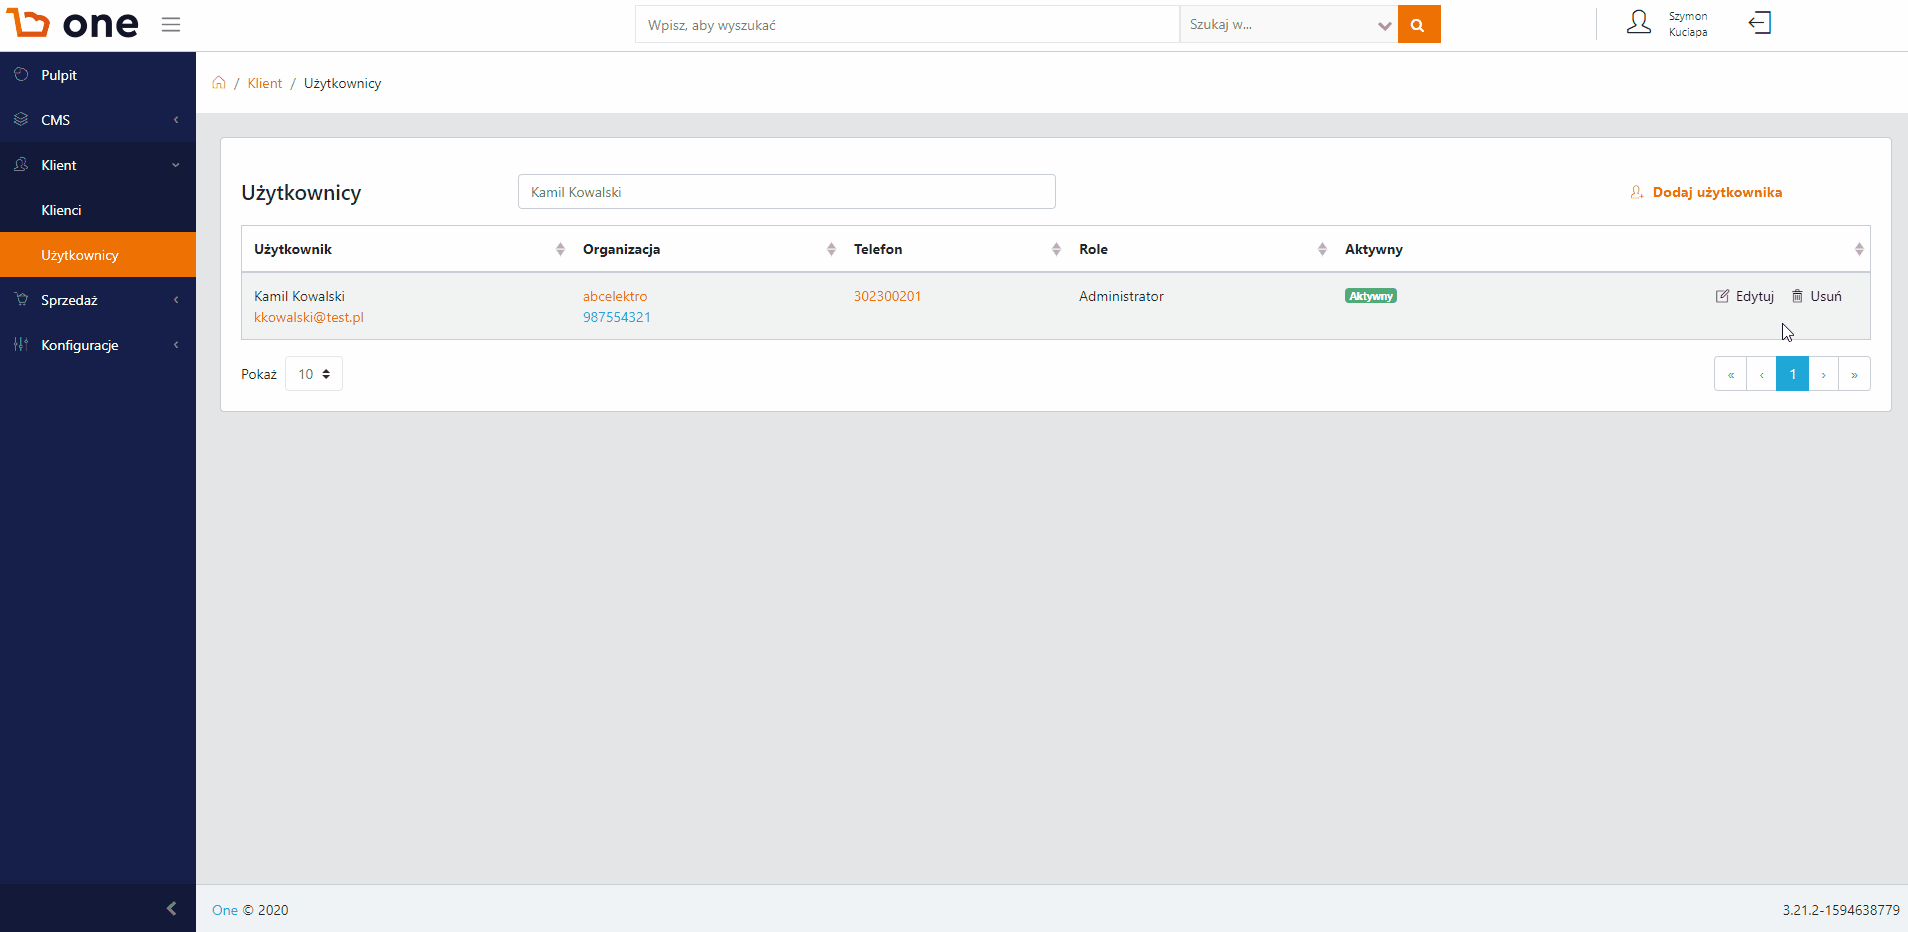Go to previous page of results
Viewport: 1908px width, 932px height.
point(1762,374)
